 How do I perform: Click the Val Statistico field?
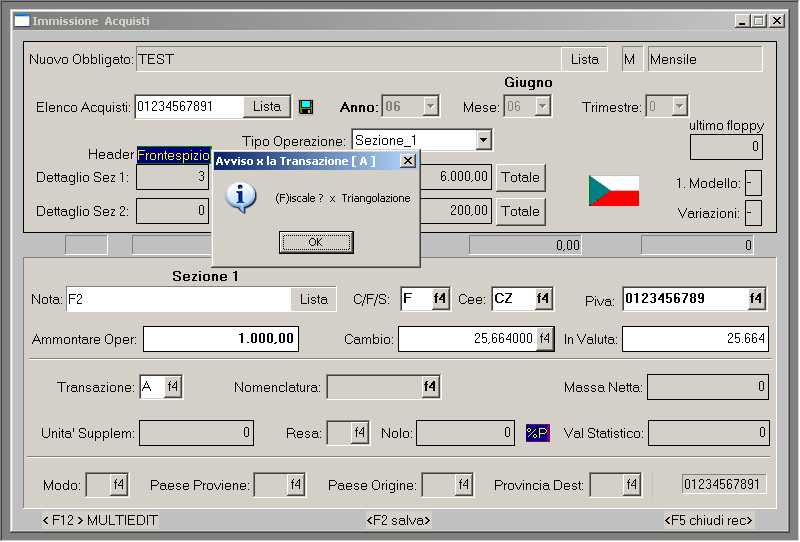point(709,433)
